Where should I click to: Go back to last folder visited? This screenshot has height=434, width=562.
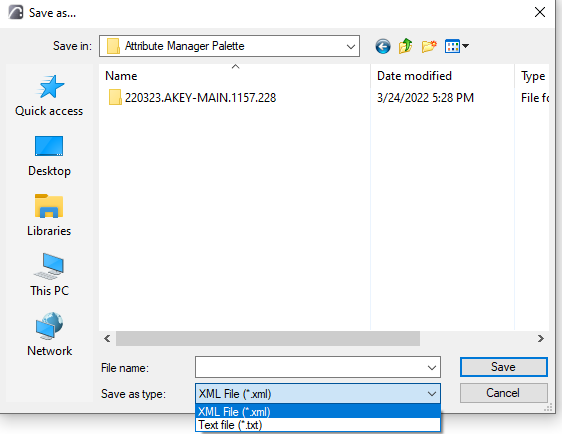[383, 46]
